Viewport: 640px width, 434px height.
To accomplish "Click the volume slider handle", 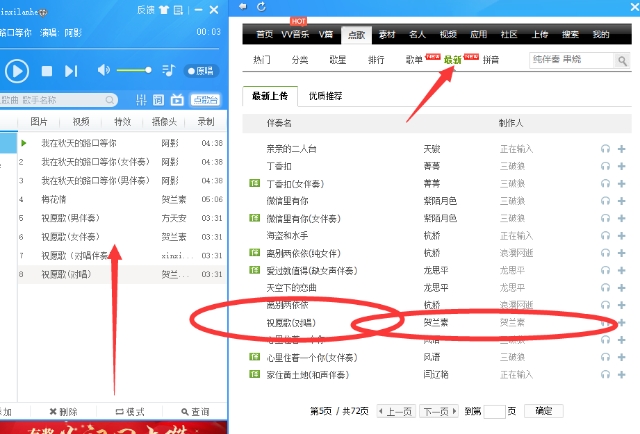I will click(149, 70).
